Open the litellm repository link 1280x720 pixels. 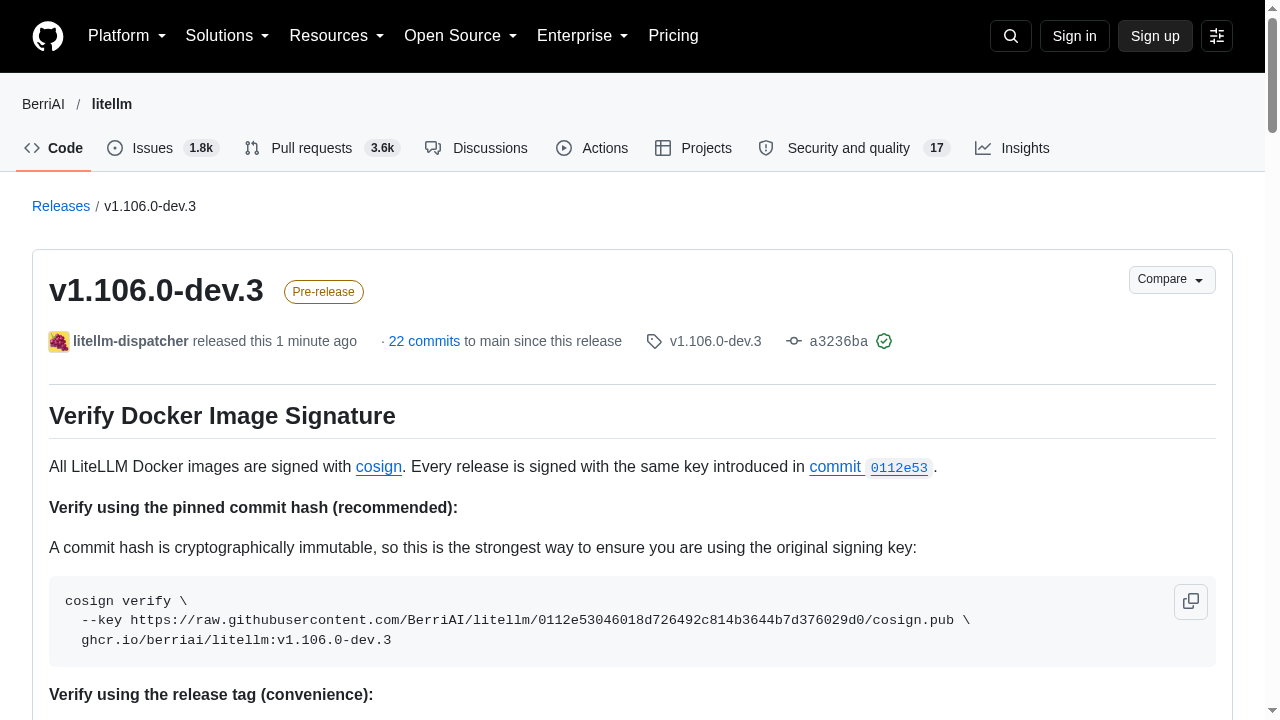pos(112,104)
